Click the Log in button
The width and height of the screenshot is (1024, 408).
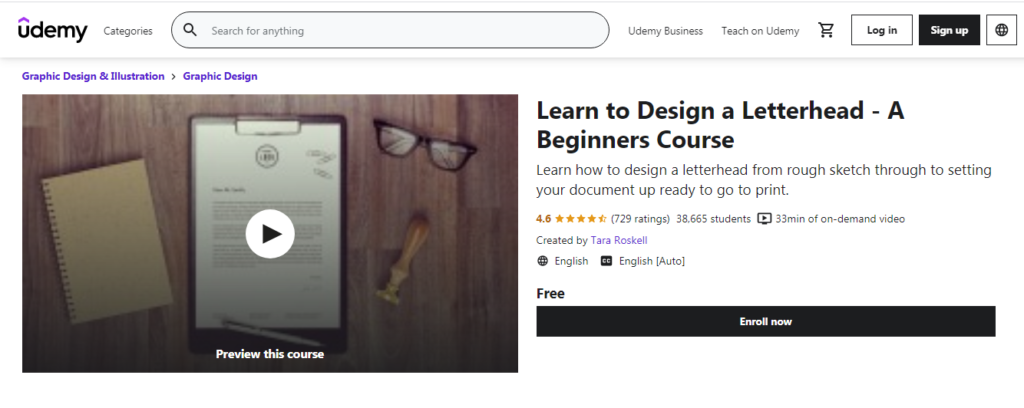pos(882,30)
